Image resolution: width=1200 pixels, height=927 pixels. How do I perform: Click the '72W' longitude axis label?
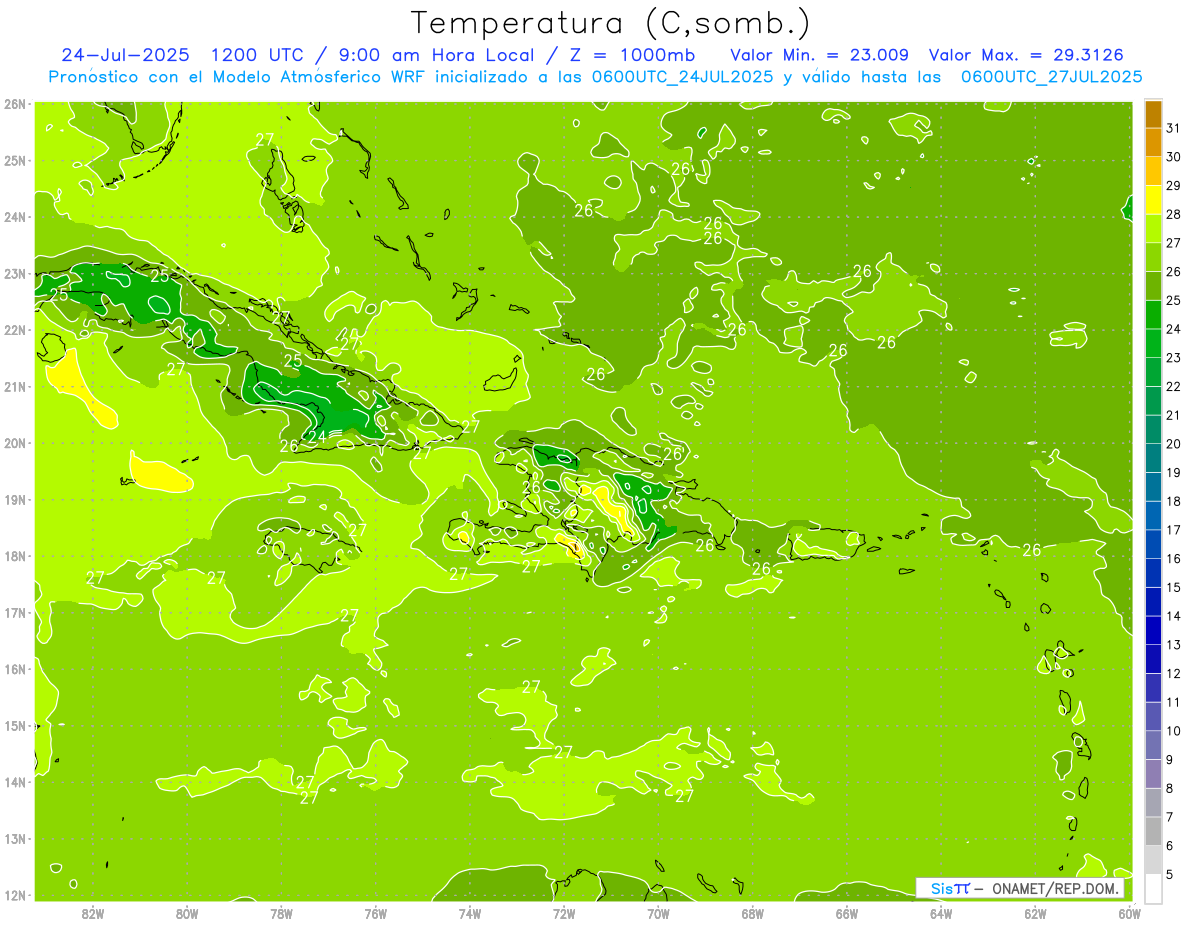point(564,913)
